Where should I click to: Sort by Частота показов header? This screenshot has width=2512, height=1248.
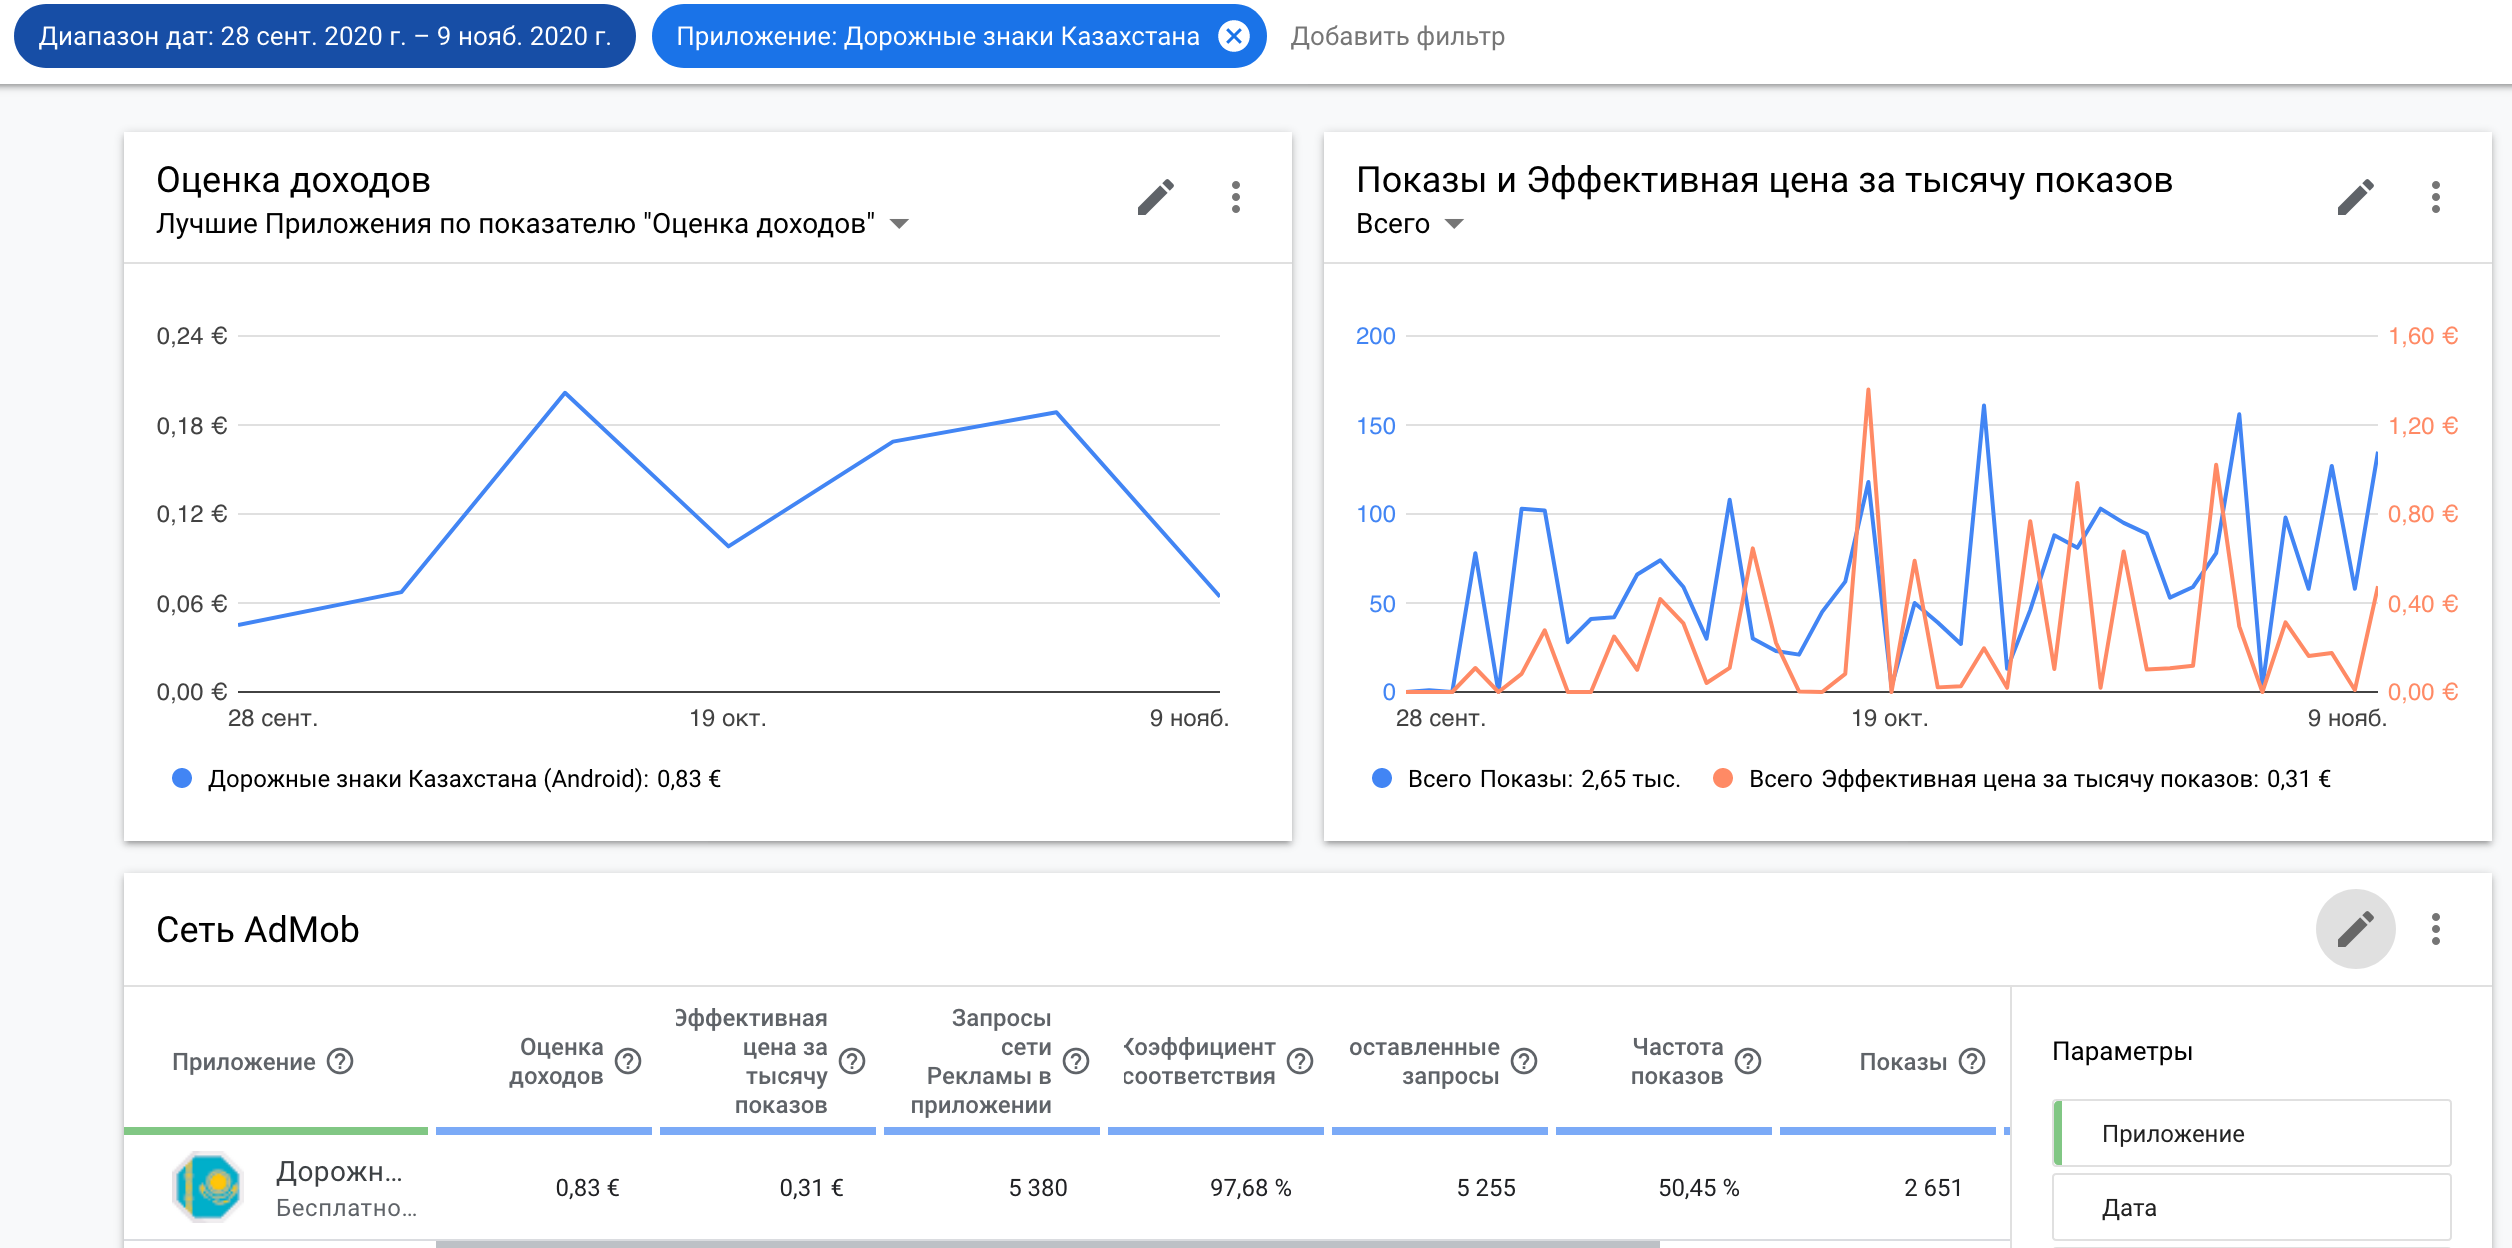pyautogui.click(x=1677, y=1062)
